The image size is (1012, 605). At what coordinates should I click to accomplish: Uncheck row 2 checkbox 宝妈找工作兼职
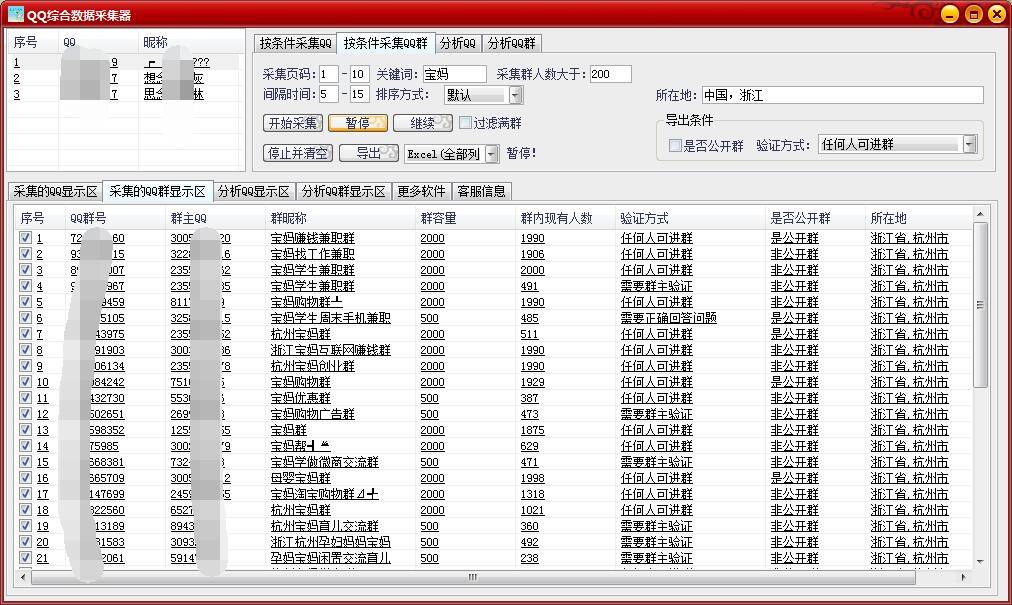(25, 254)
